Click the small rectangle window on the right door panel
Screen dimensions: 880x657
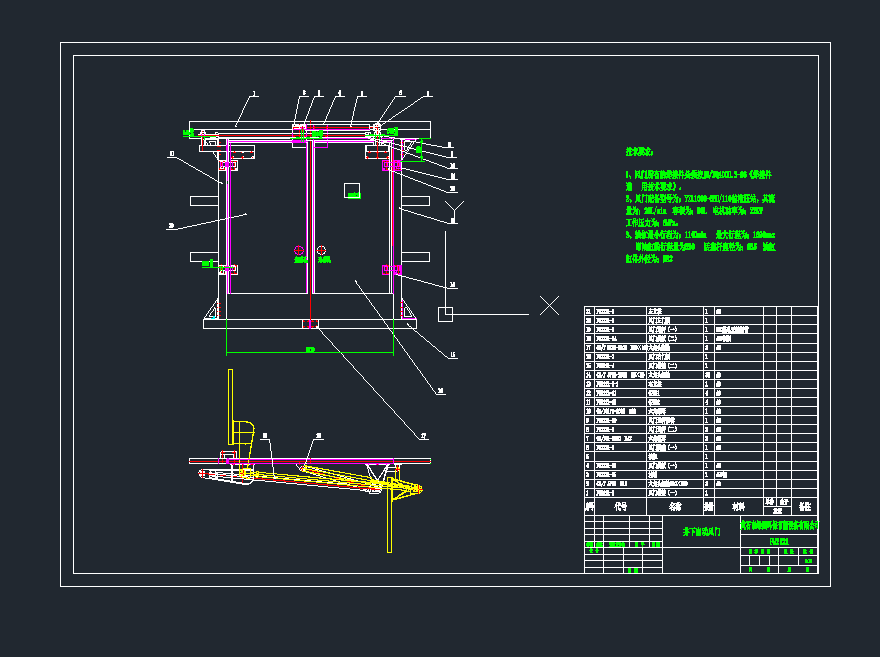(x=351, y=190)
